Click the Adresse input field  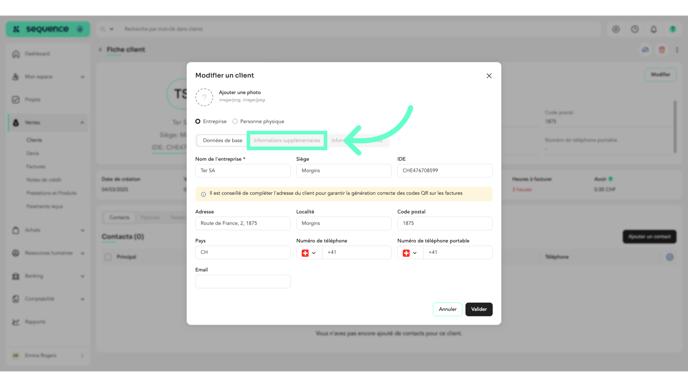(x=243, y=223)
